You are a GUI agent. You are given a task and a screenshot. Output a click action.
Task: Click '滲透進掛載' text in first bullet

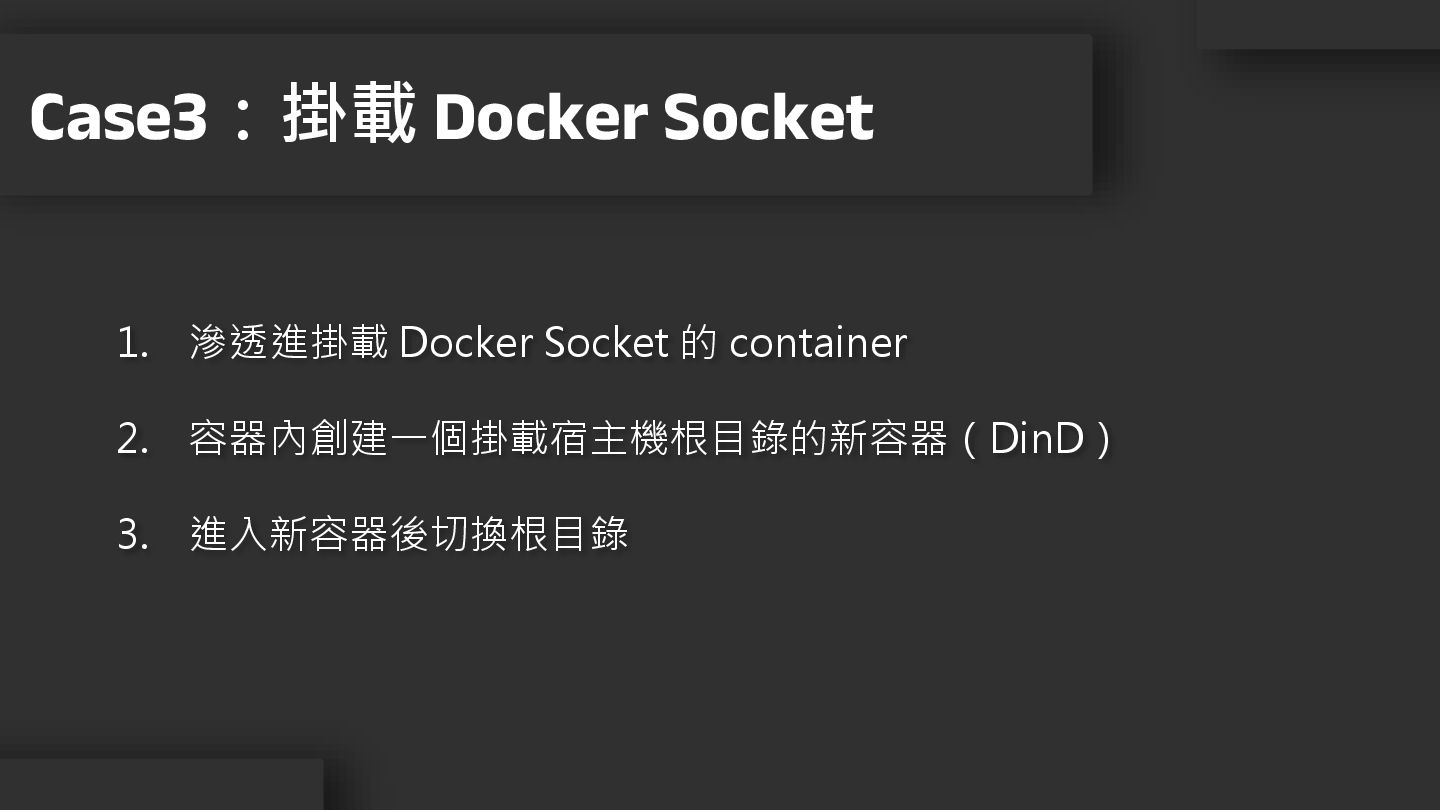[x=288, y=343]
